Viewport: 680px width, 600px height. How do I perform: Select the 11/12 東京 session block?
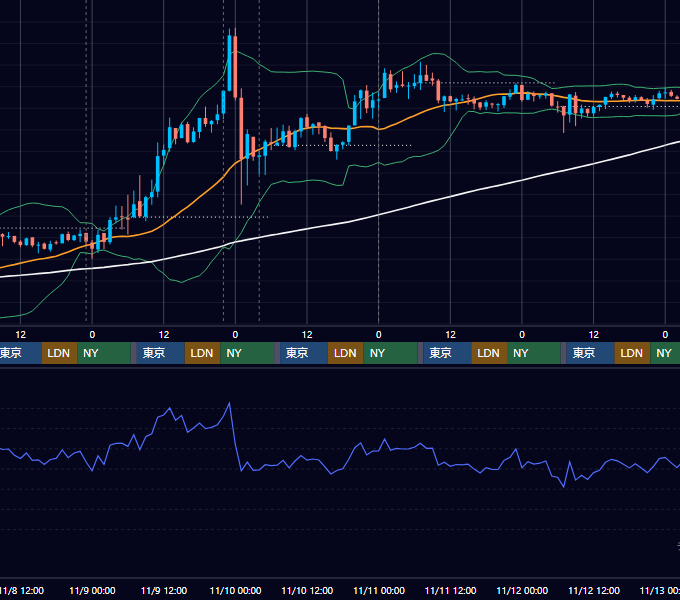point(590,353)
